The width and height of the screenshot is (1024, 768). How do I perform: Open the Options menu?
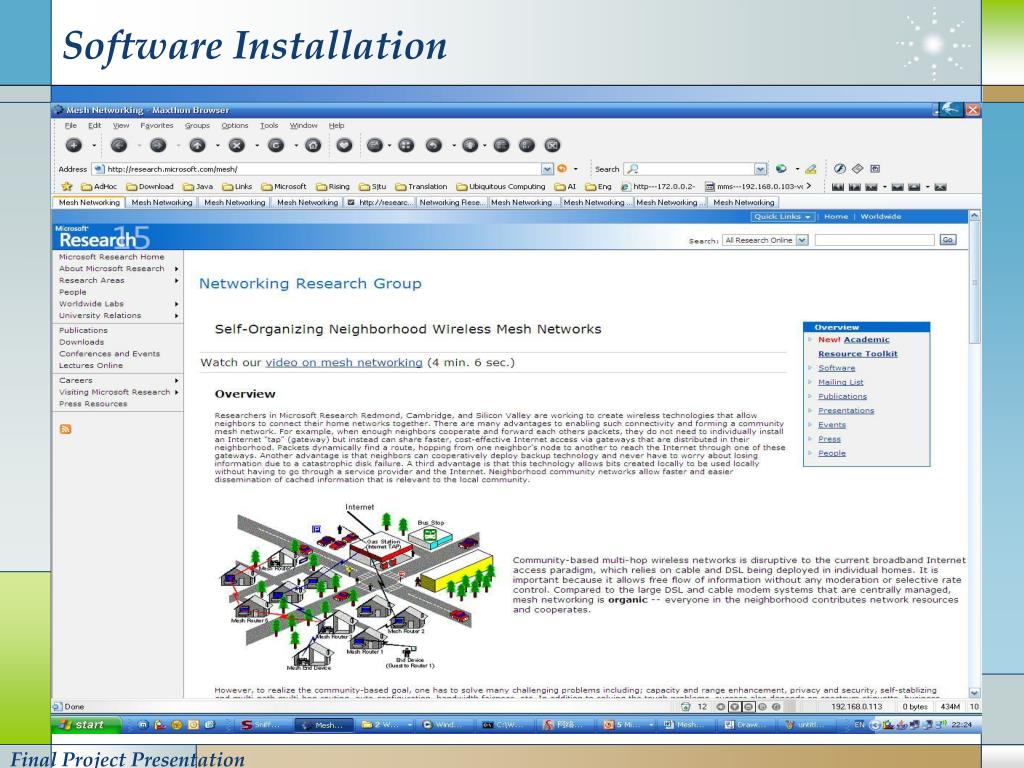(234, 125)
